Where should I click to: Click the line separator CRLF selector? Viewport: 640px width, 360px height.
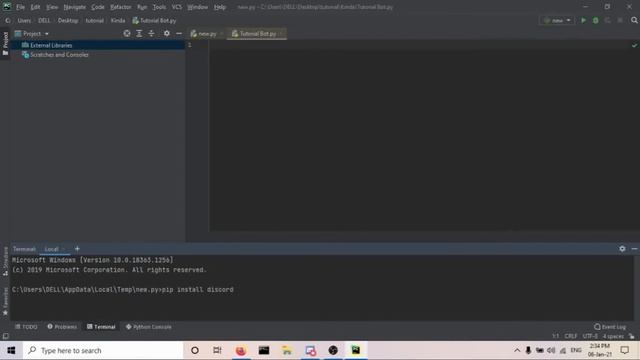click(x=571, y=336)
